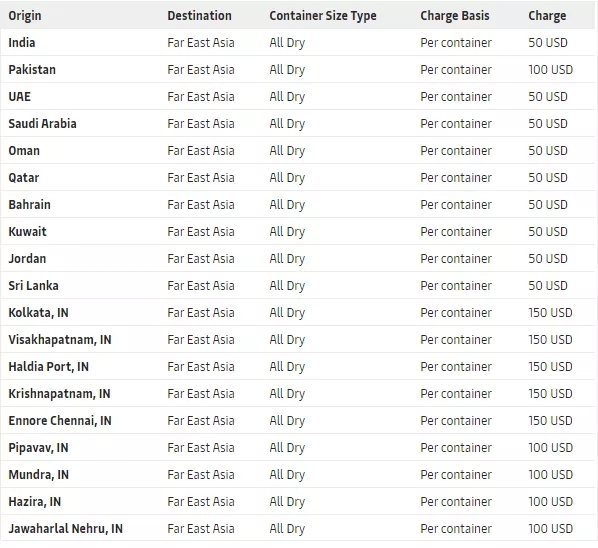The image size is (598, 548).
Task: Click the Container Size Type header
Action: tap(323, 16)
